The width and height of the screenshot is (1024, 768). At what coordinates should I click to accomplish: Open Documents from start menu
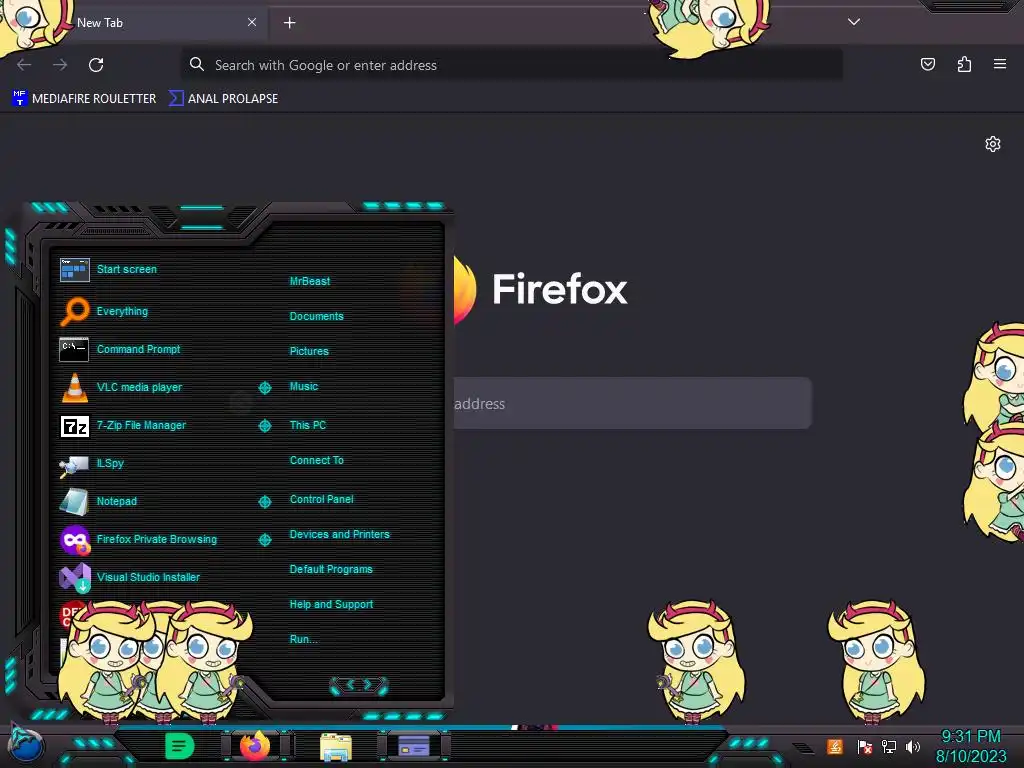(x=316, y=316)
